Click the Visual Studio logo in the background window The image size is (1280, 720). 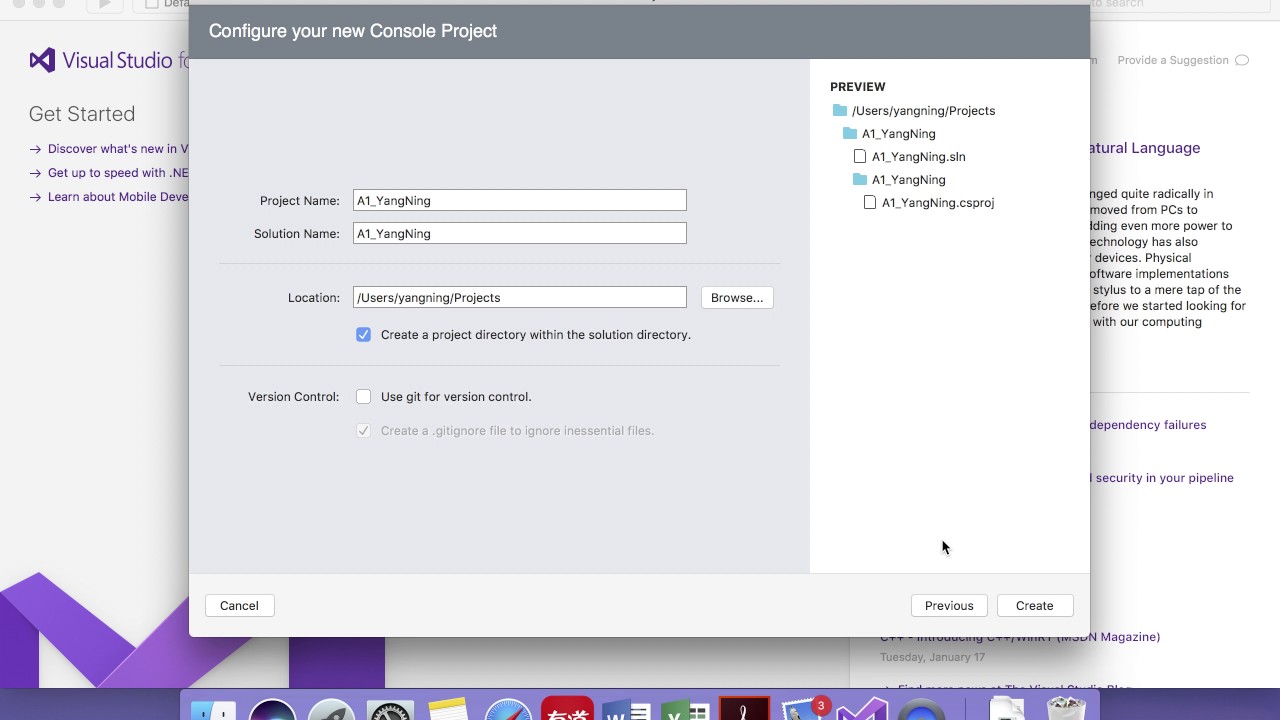42,60
